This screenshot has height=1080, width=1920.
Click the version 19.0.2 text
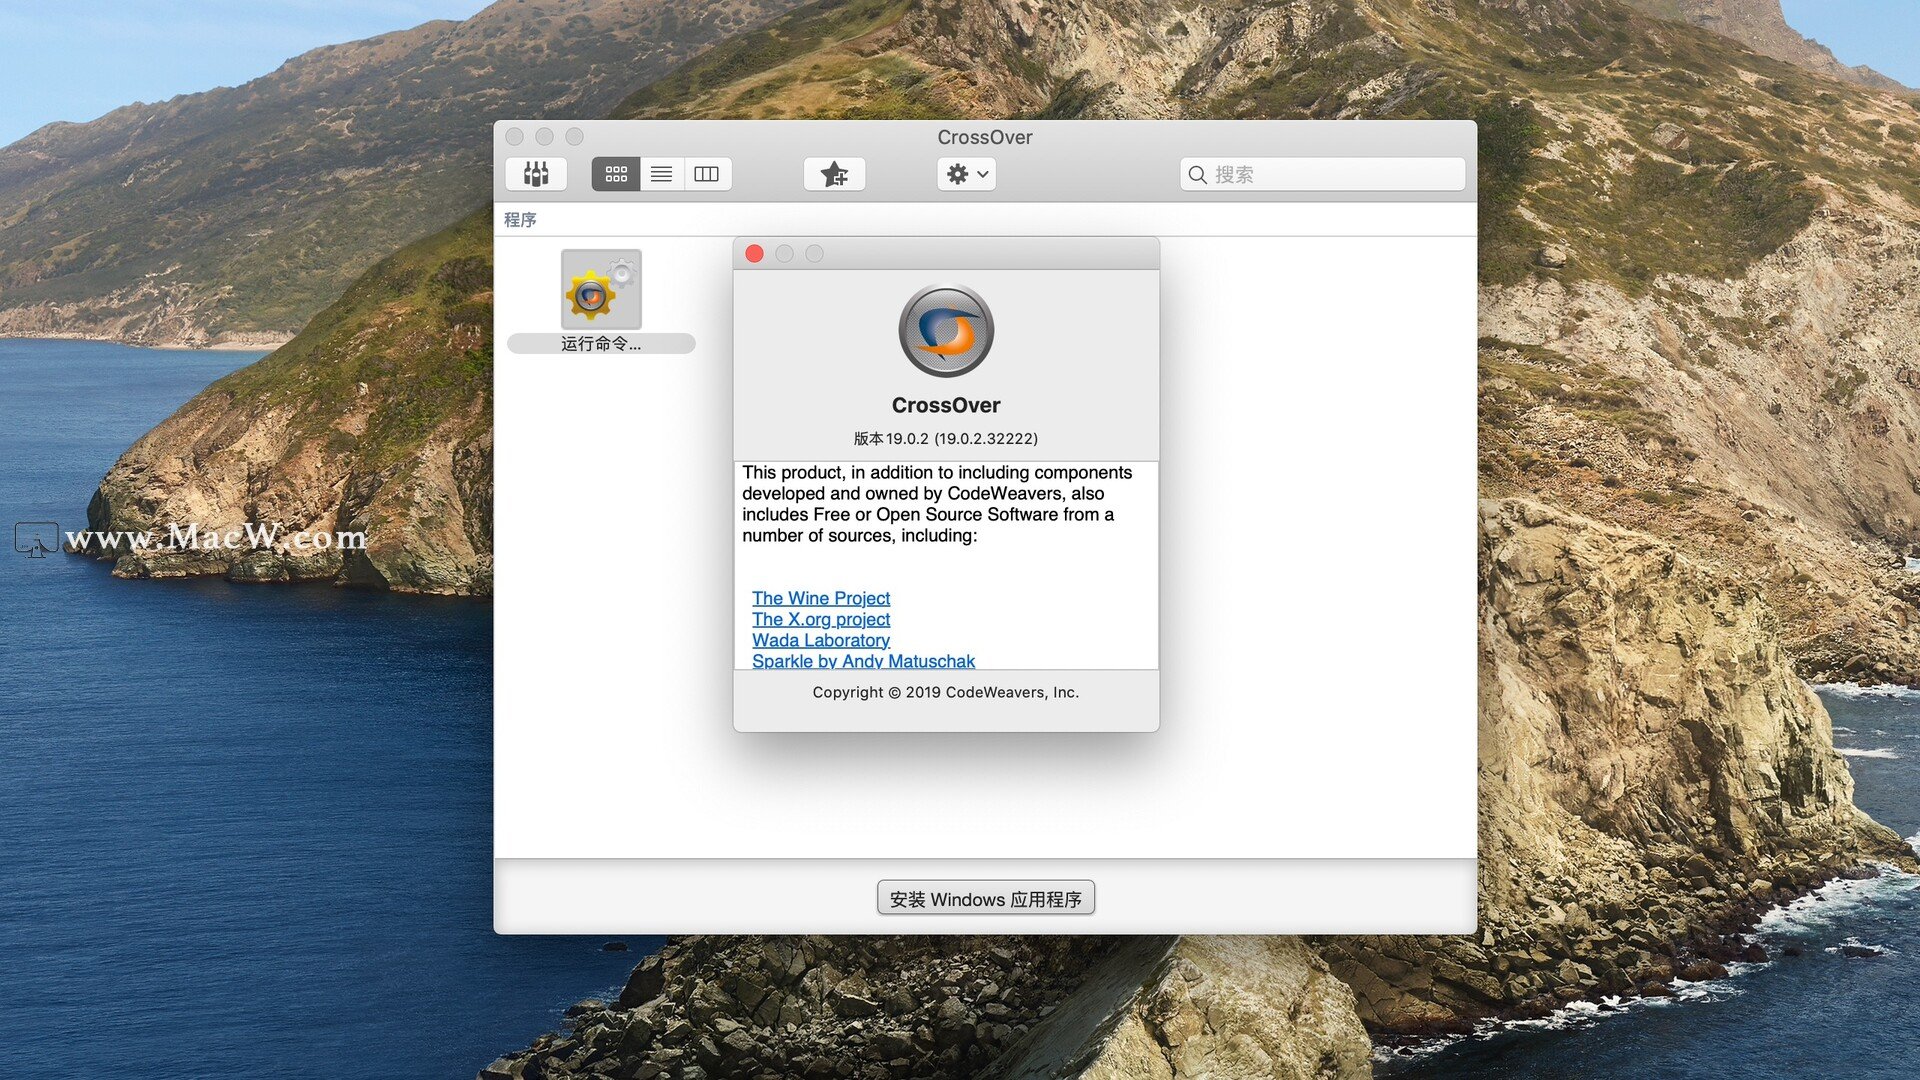coord(946,438)
